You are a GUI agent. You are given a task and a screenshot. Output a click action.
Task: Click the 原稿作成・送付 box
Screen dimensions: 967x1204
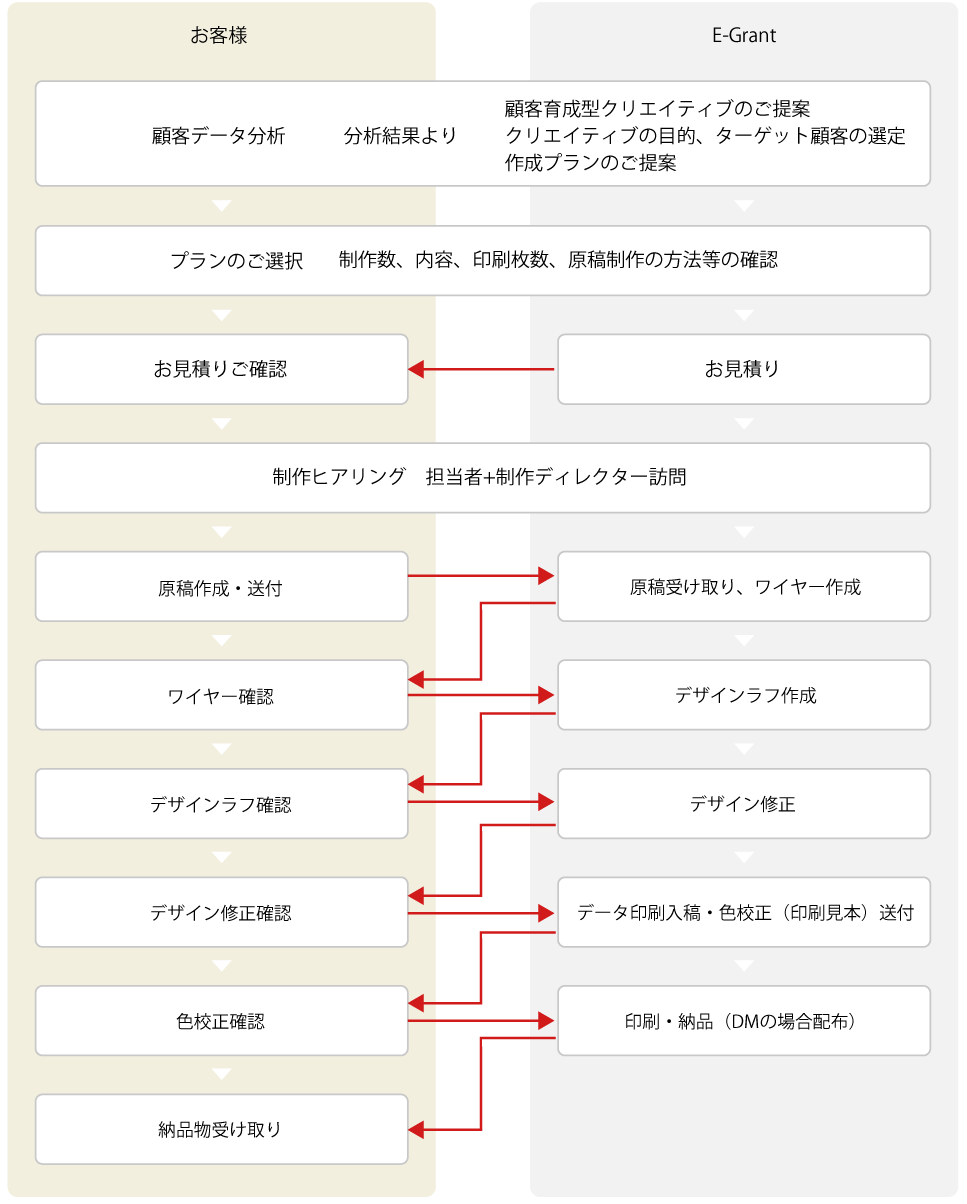tap(221, 587)
